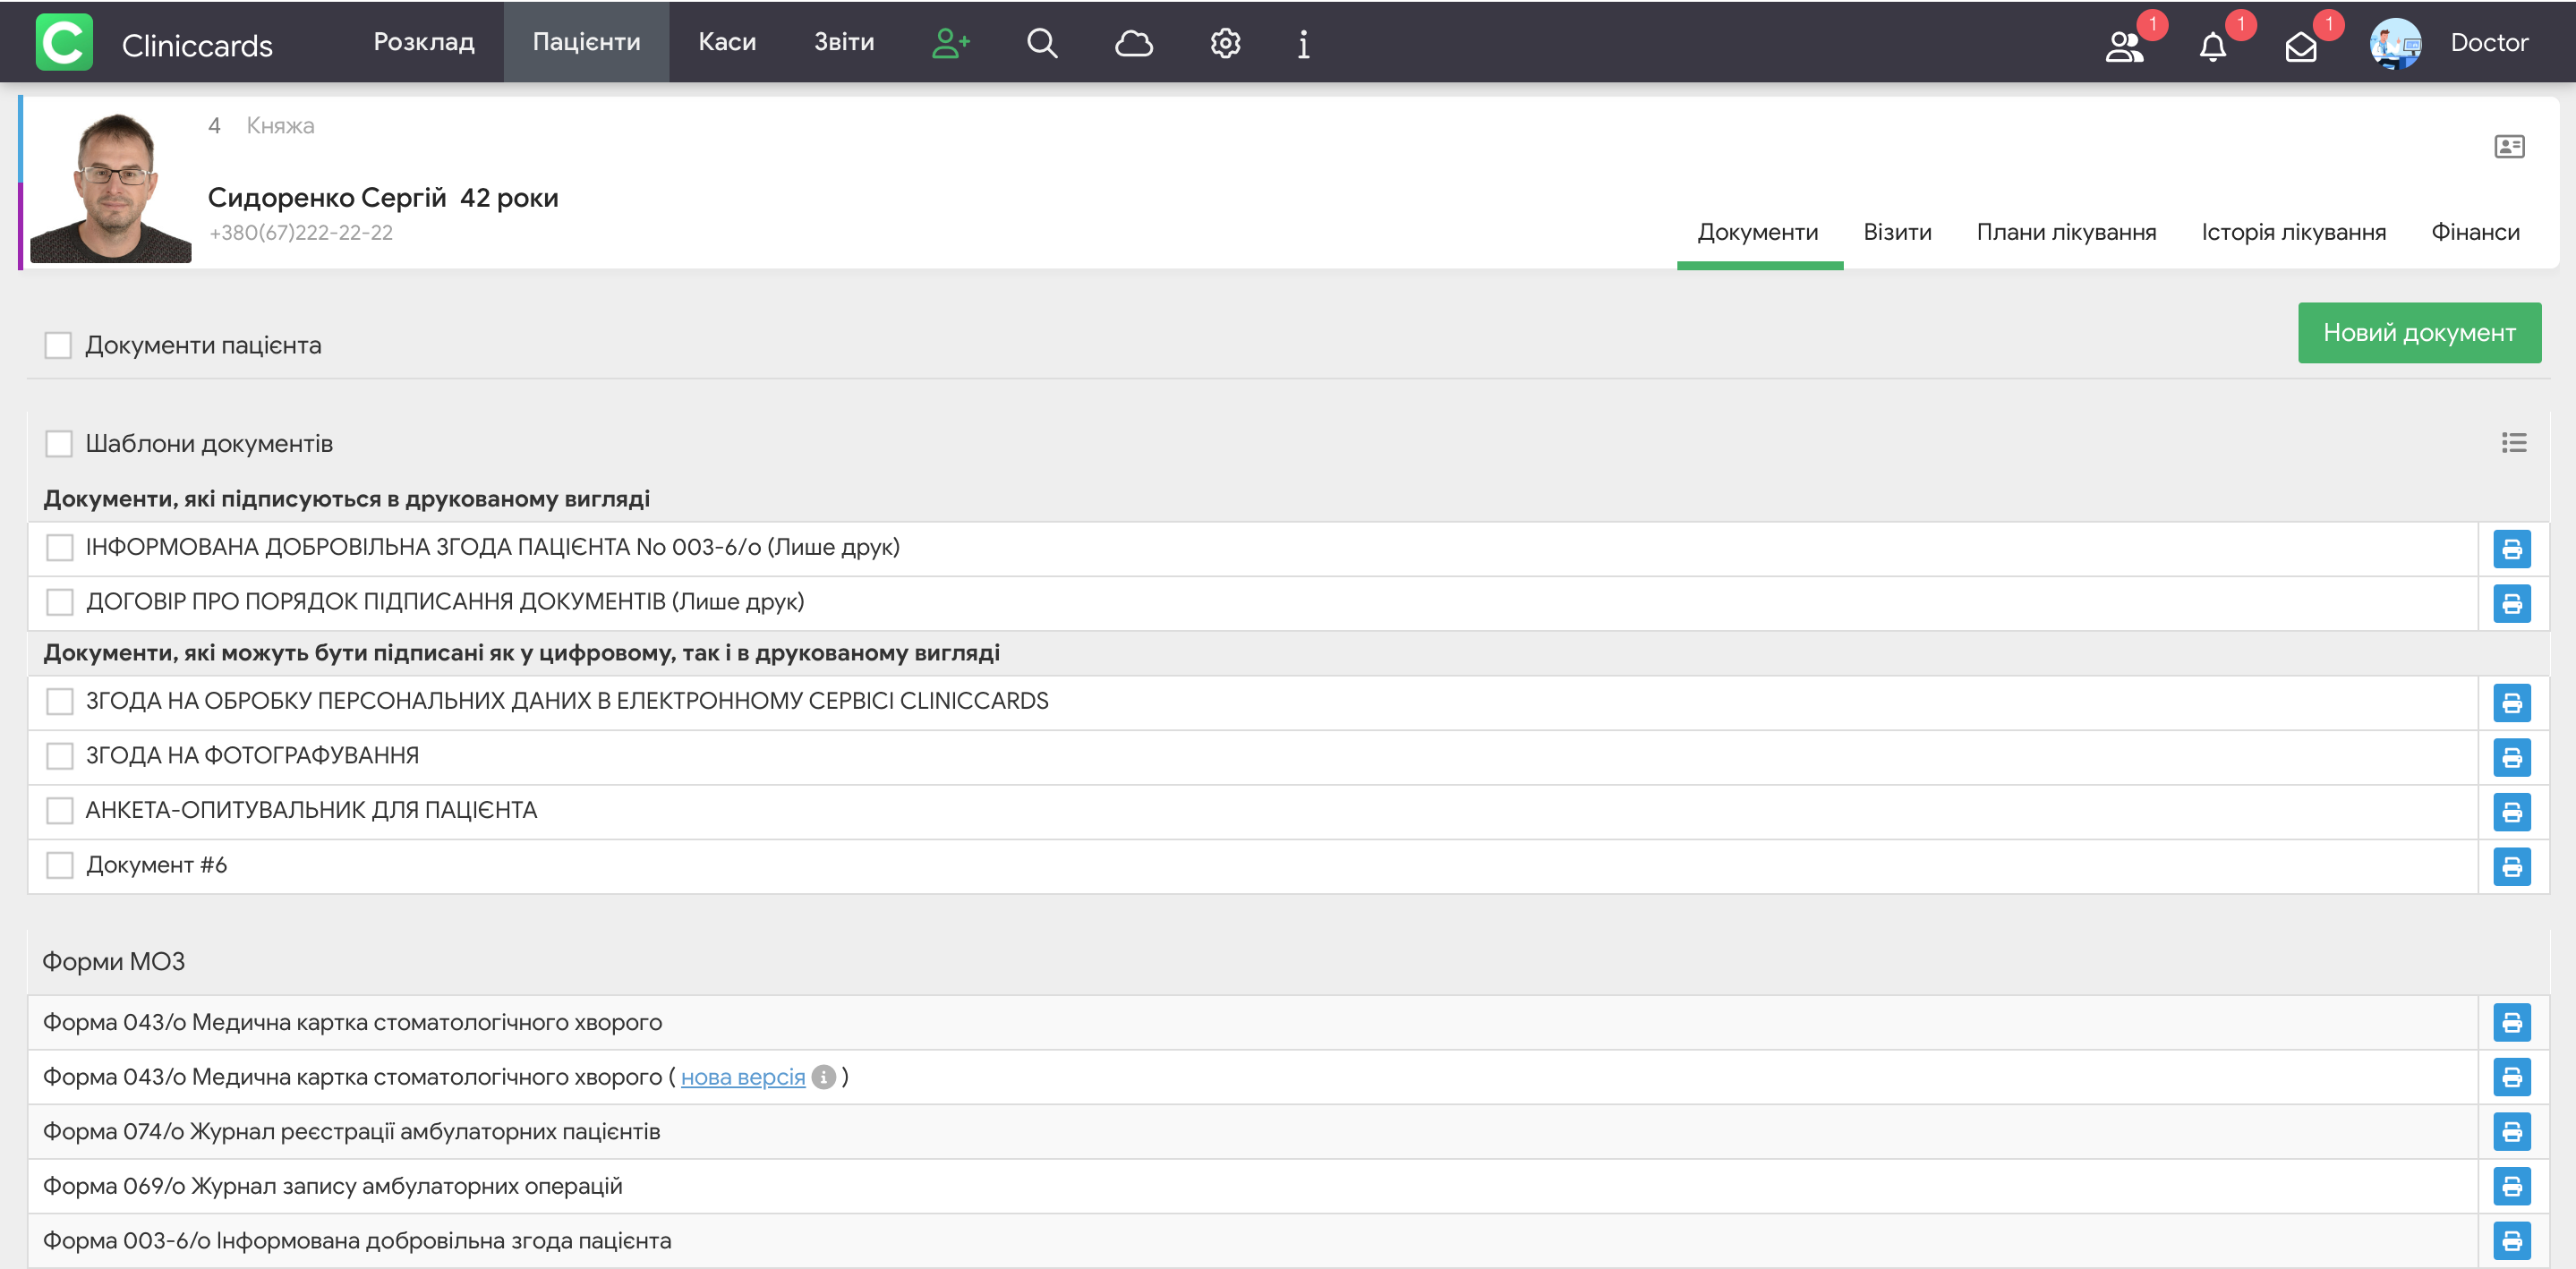Click the Doctor profile avatar

2395,43
